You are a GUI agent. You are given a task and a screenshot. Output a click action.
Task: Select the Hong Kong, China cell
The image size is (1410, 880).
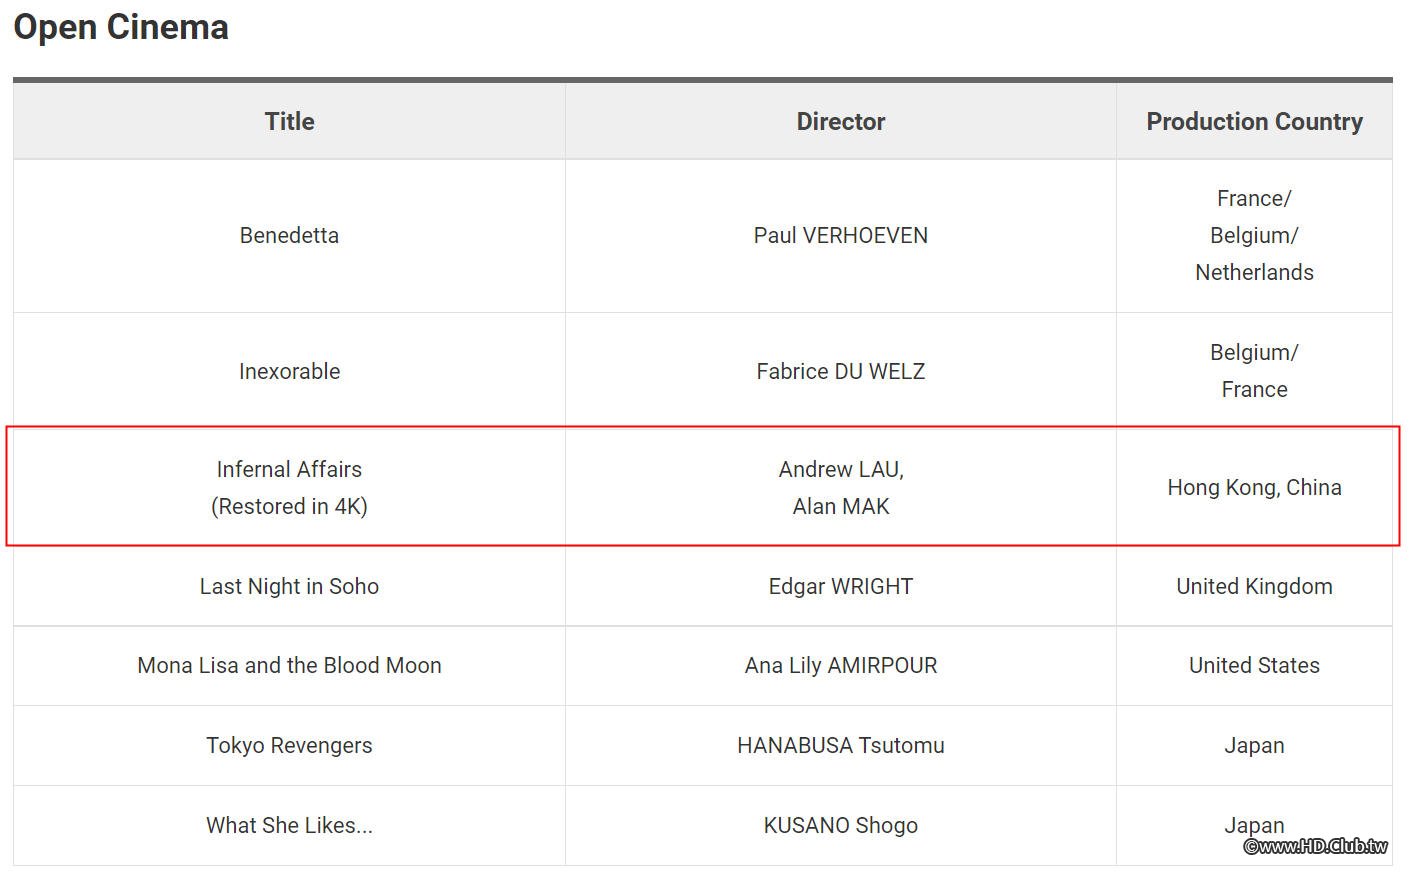[1254, 487]
